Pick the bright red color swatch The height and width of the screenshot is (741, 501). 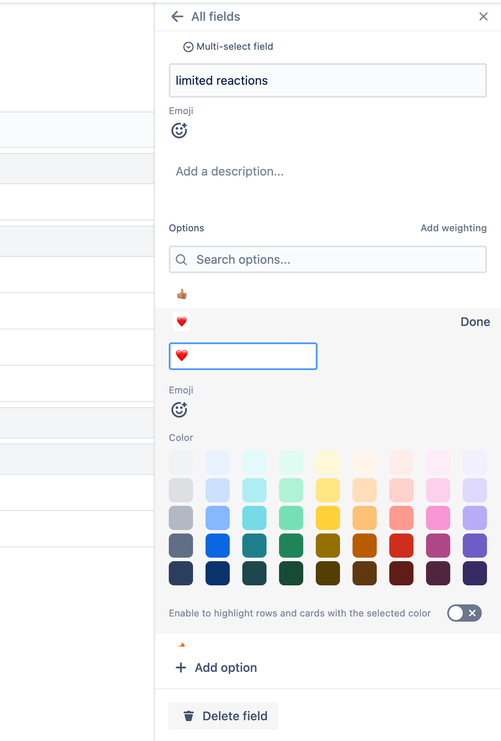coord(401,546)
